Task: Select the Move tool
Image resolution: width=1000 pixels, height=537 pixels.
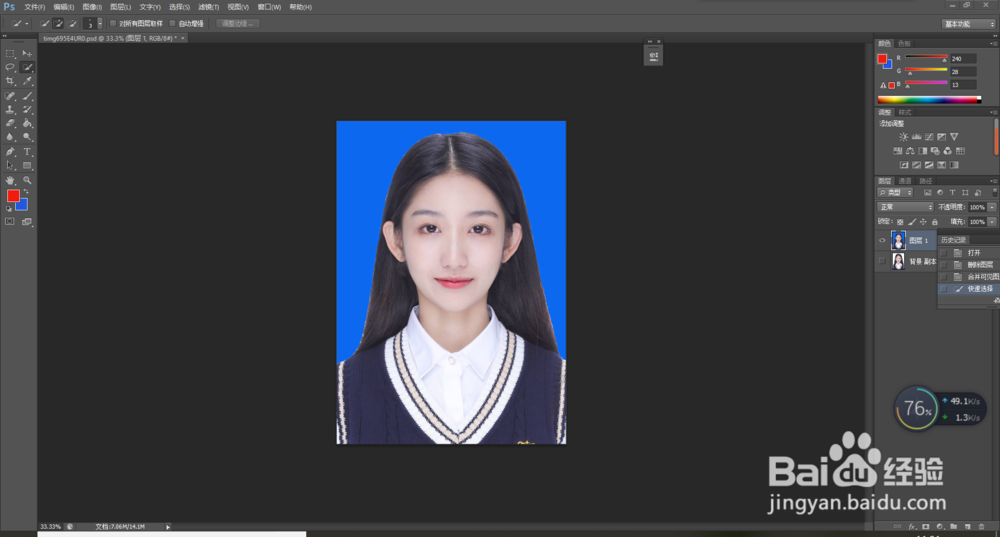Action: coord(27,54)
